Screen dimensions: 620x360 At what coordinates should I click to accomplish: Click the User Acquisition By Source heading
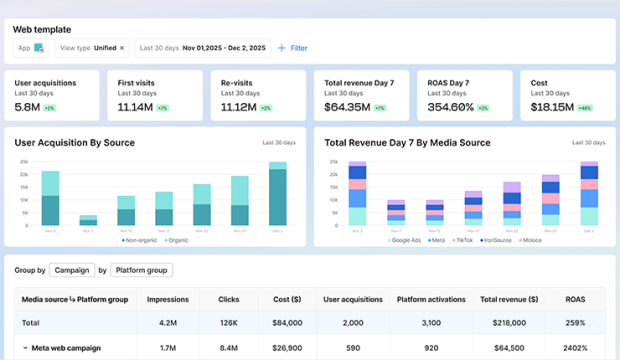click(x=75, y=143)
